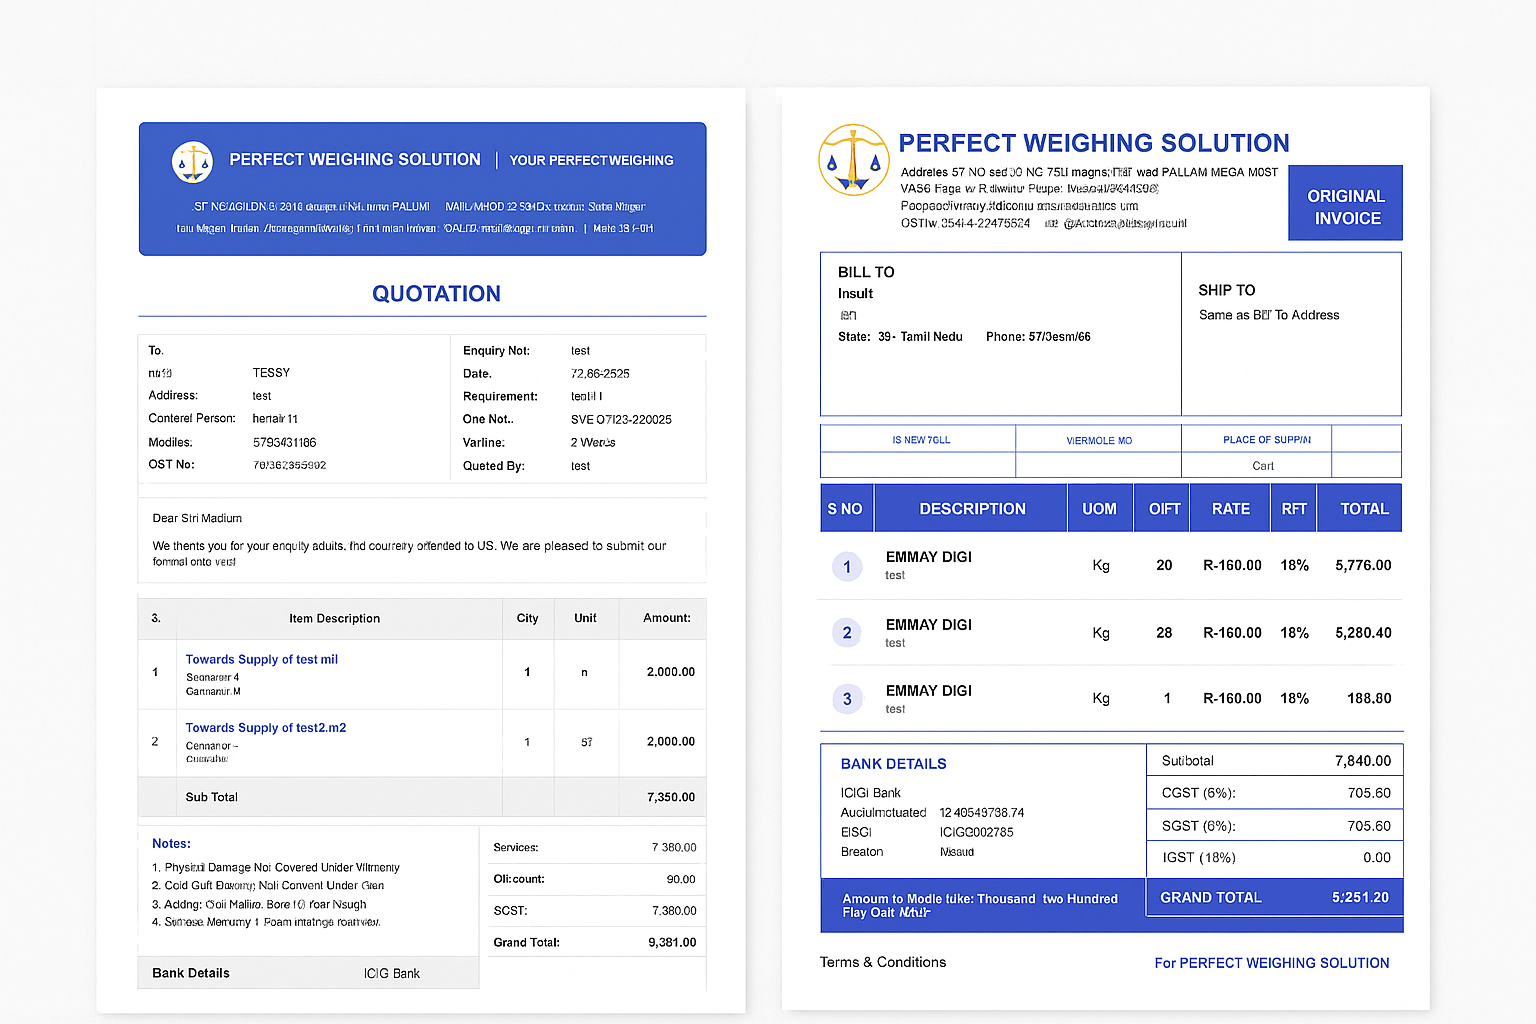Open the Towards Supply of test mil link
The image size is (1536, 1024).
(261, 659)
